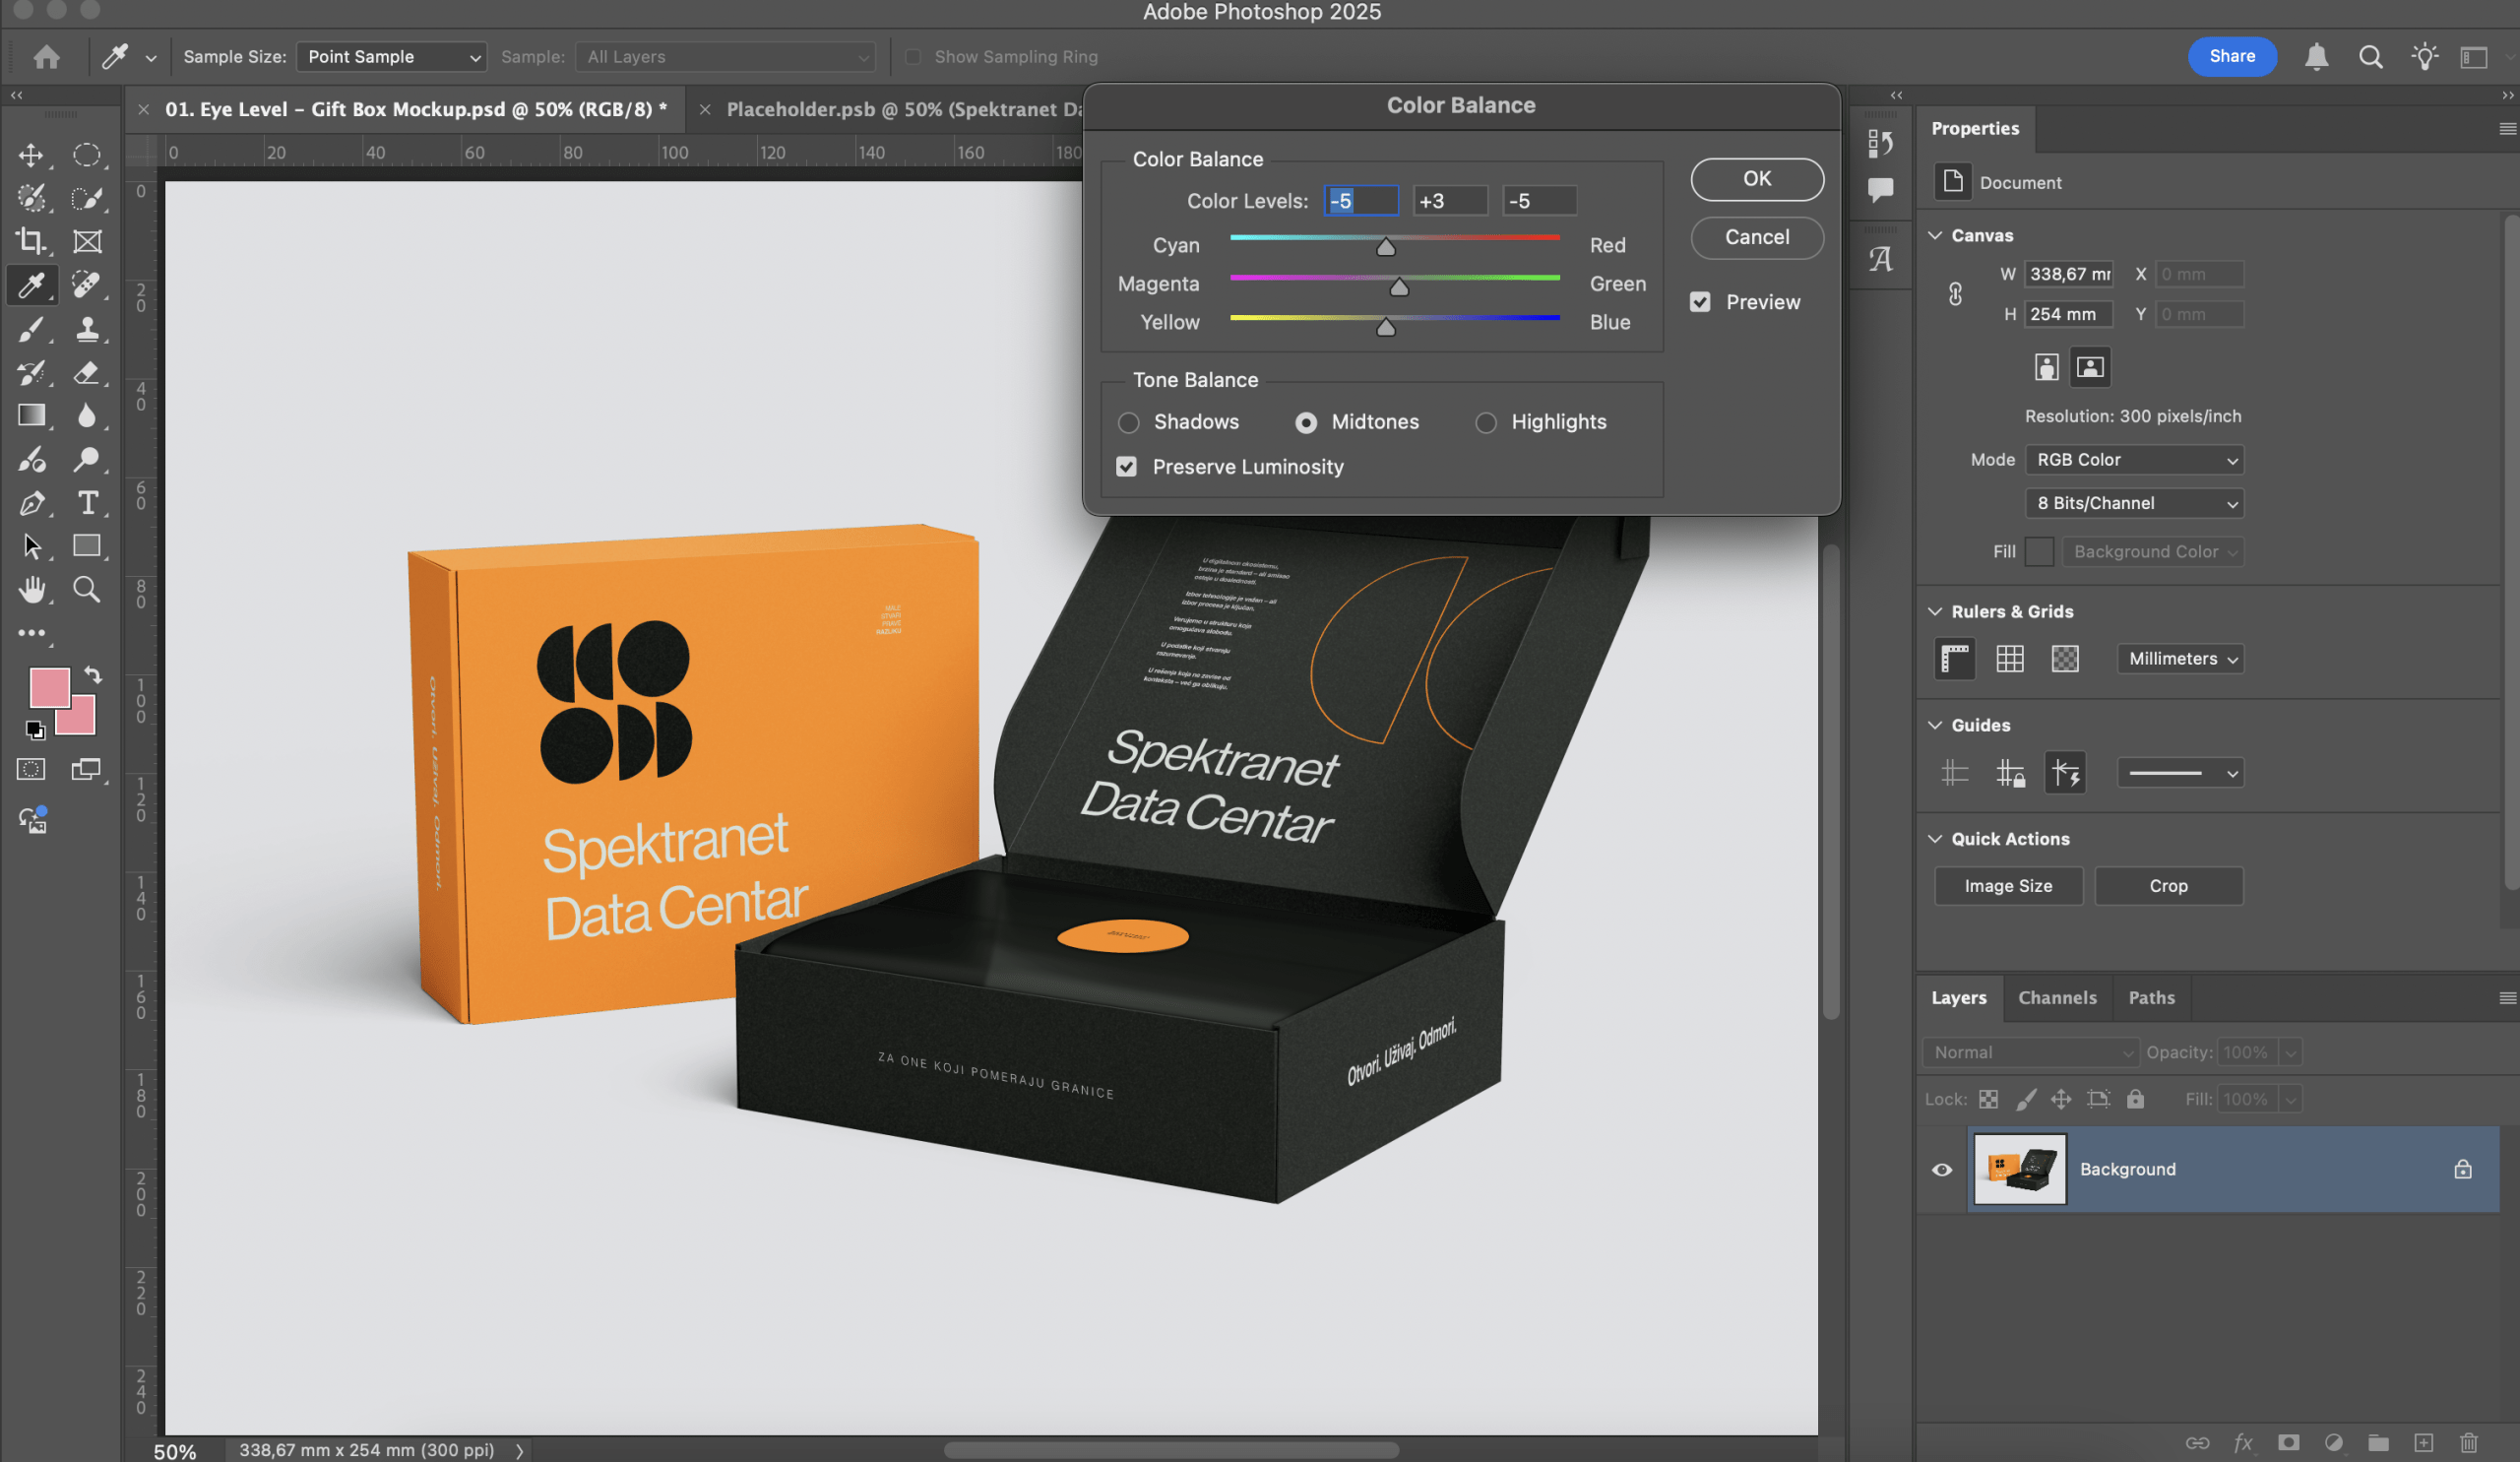Select the Properties tab
2520x1462 pixels.
coord(1974,128)
